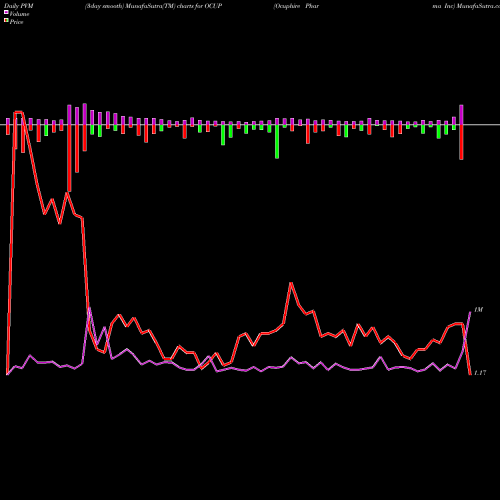This screenshot has height=500, width=500.
Task: Click the '(Ocuphire Phar' company name text
Action: pos(296,6)
